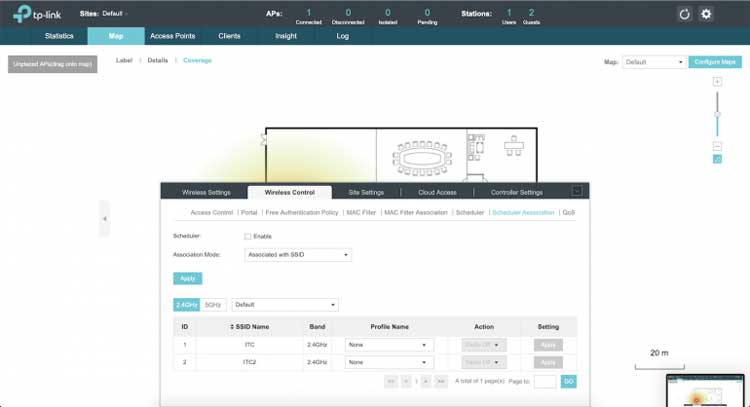Click the tp-link logo
Screen dimensions: 750x407
pyautogui.click(x=35, y=14)
